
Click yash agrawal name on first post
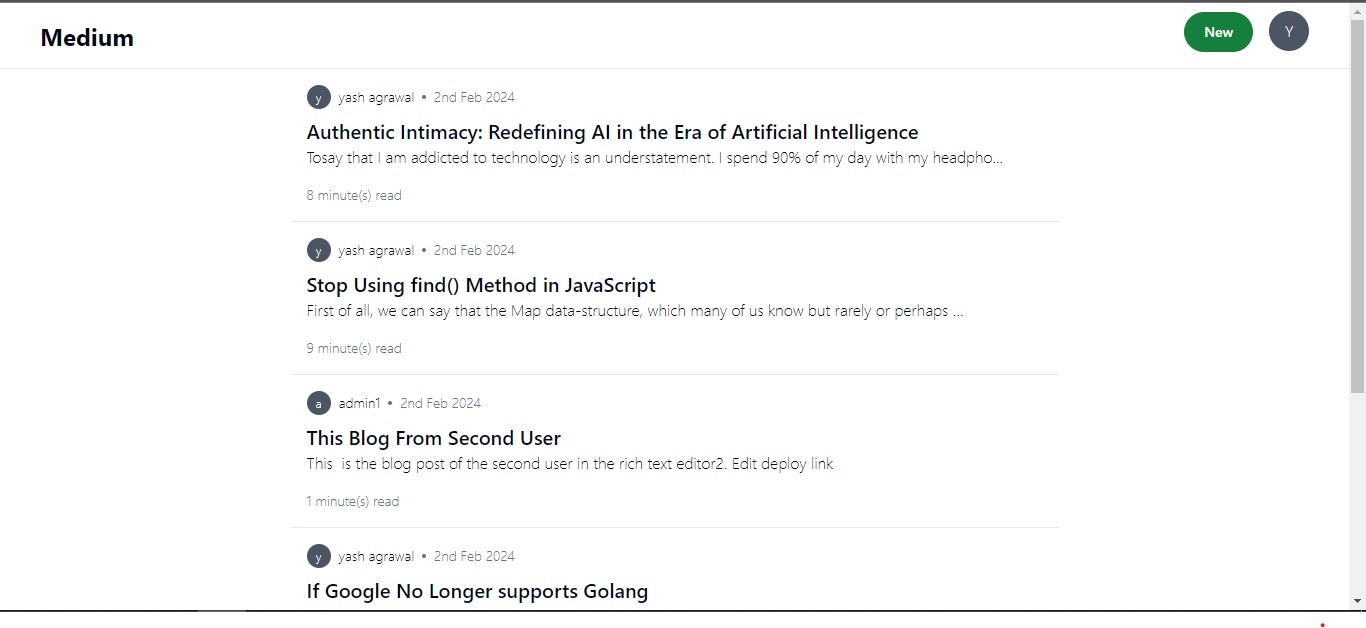376,97
